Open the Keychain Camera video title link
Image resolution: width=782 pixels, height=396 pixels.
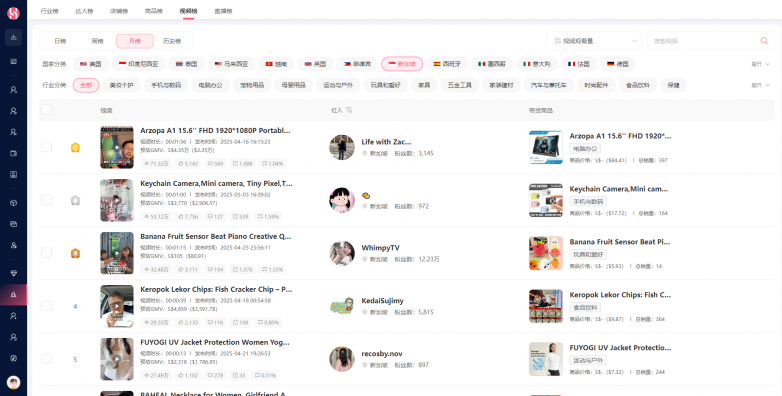click(x=215, y=184)
